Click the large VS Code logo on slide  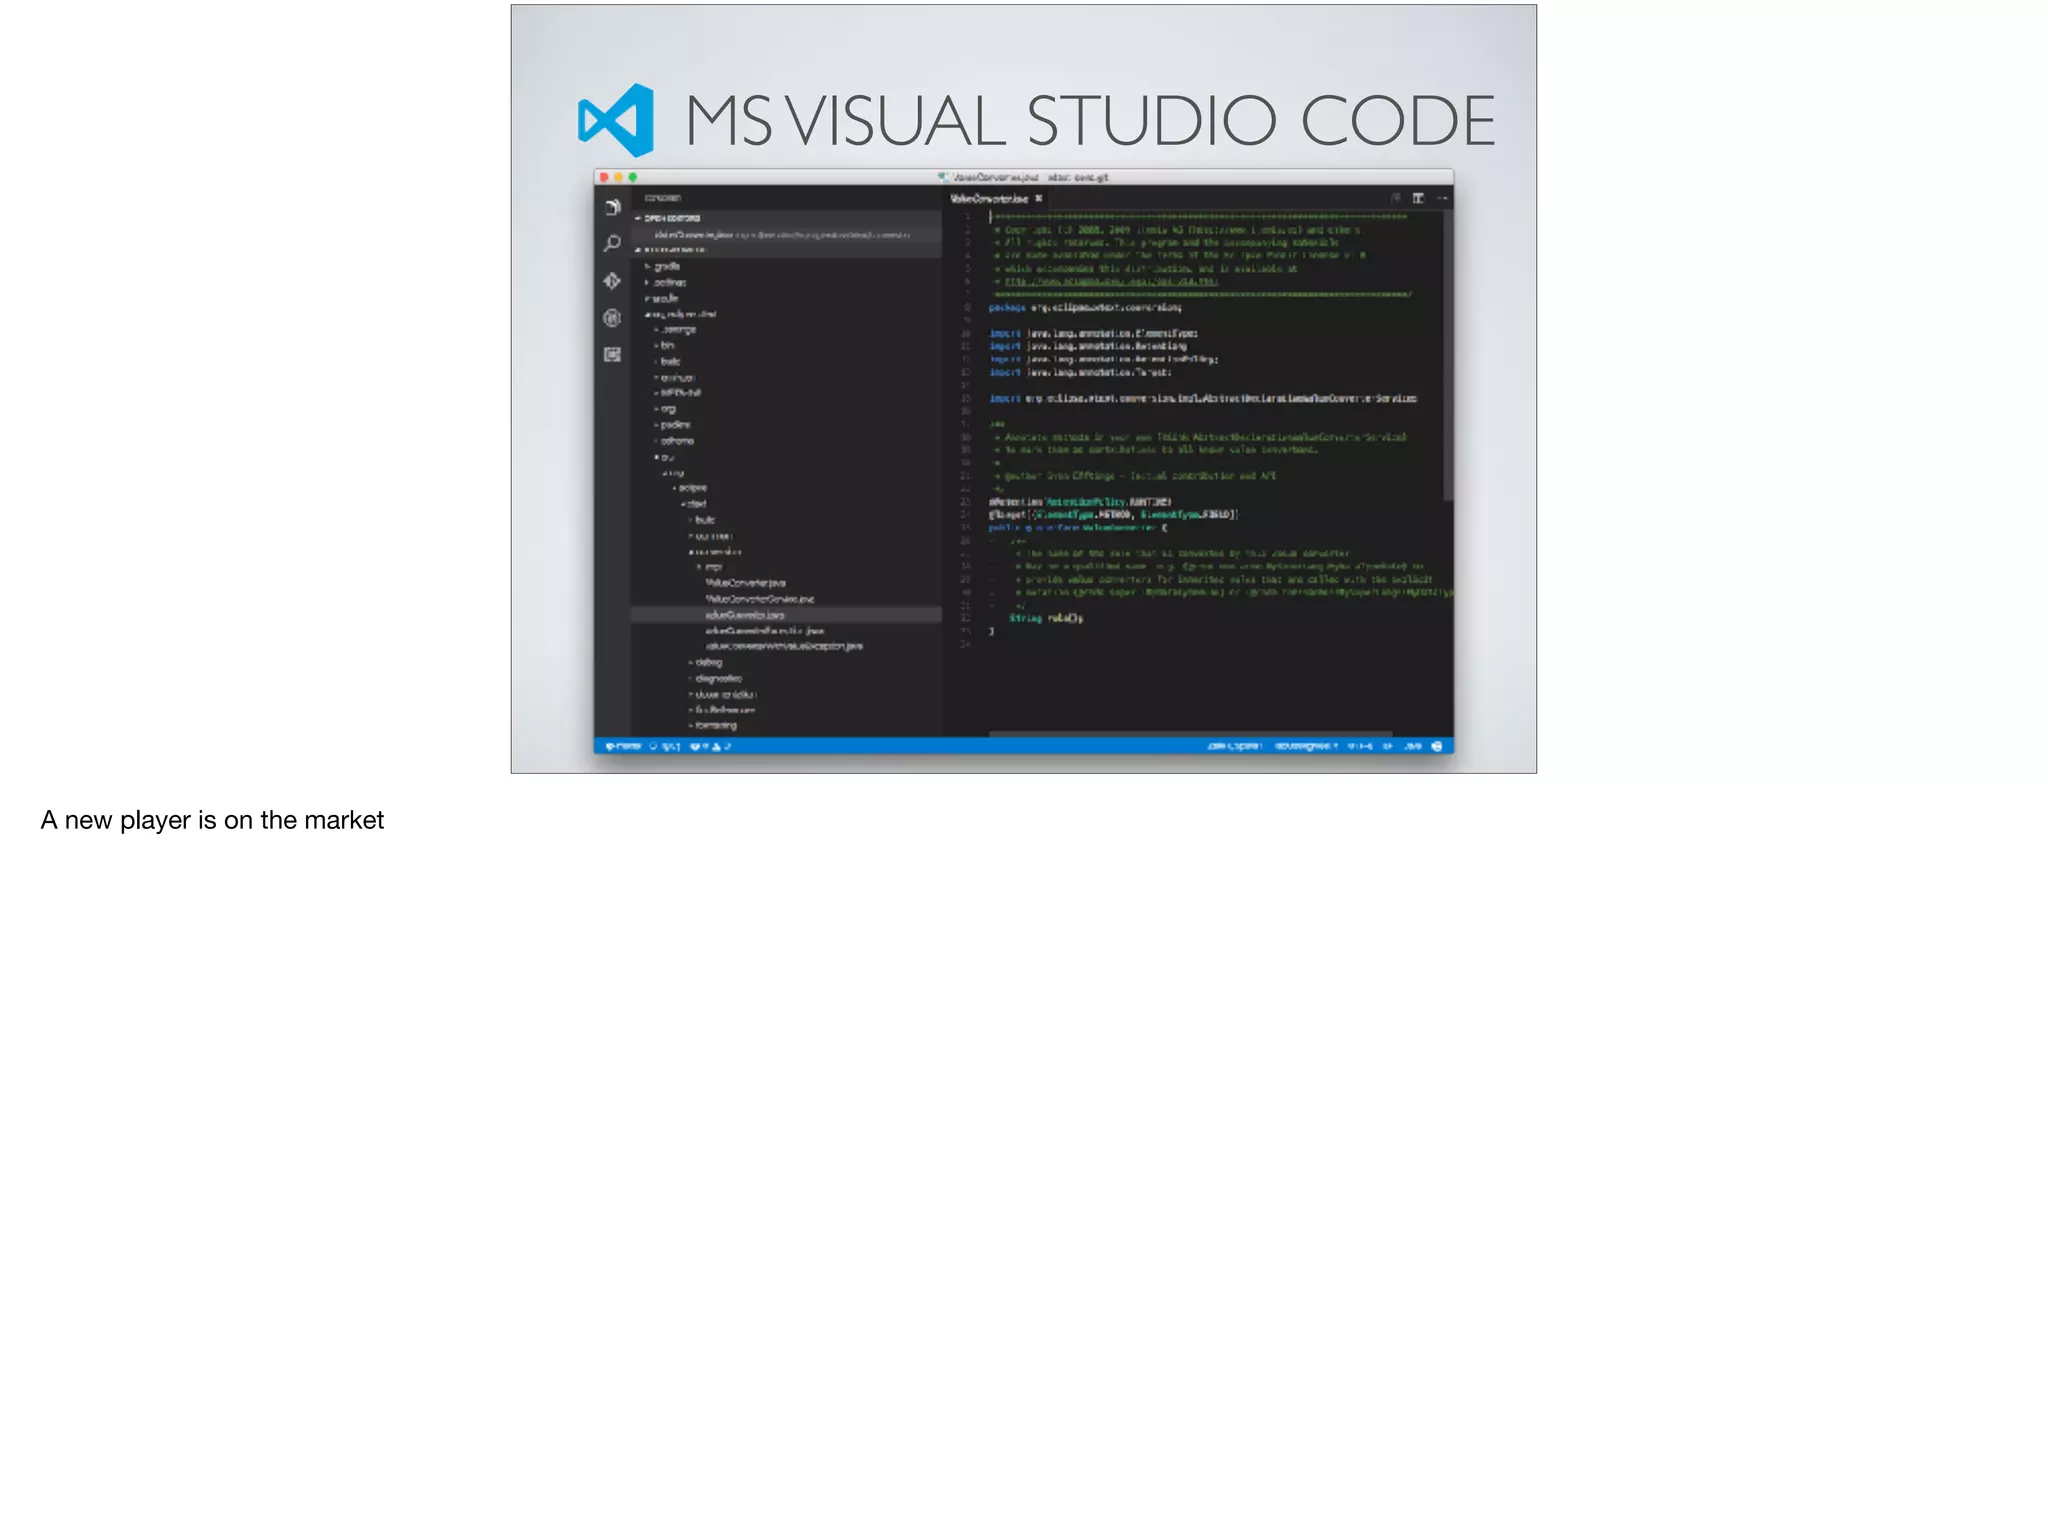tap(616, 120)
